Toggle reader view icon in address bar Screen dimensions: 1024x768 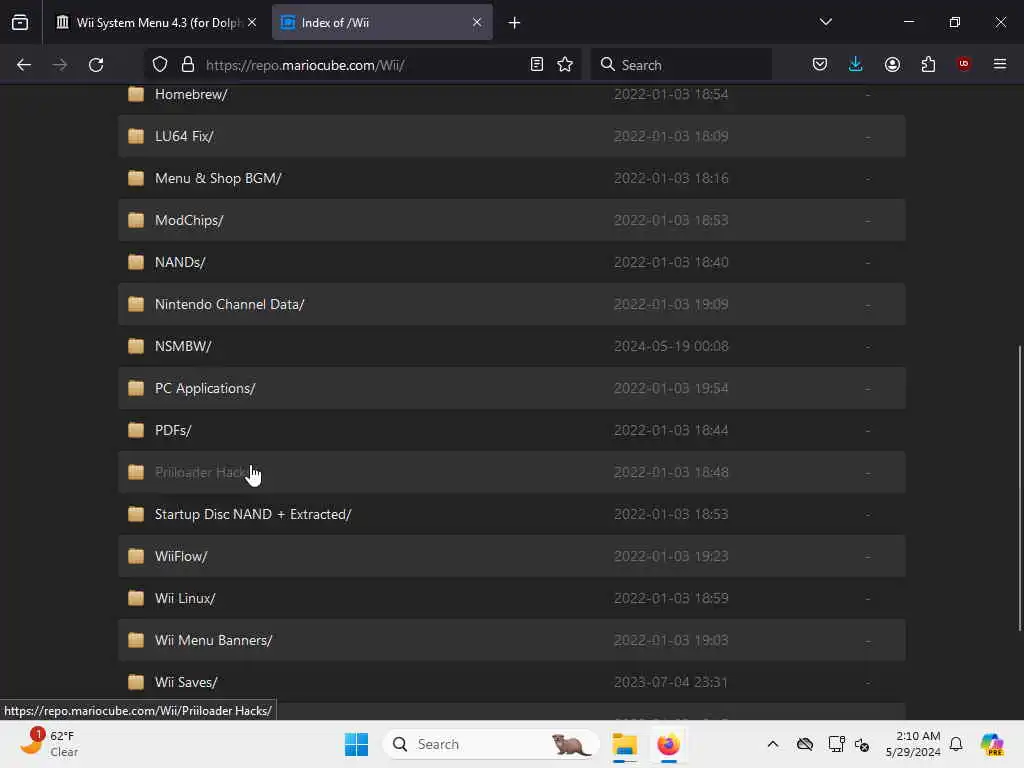click(x=536, y=65)
